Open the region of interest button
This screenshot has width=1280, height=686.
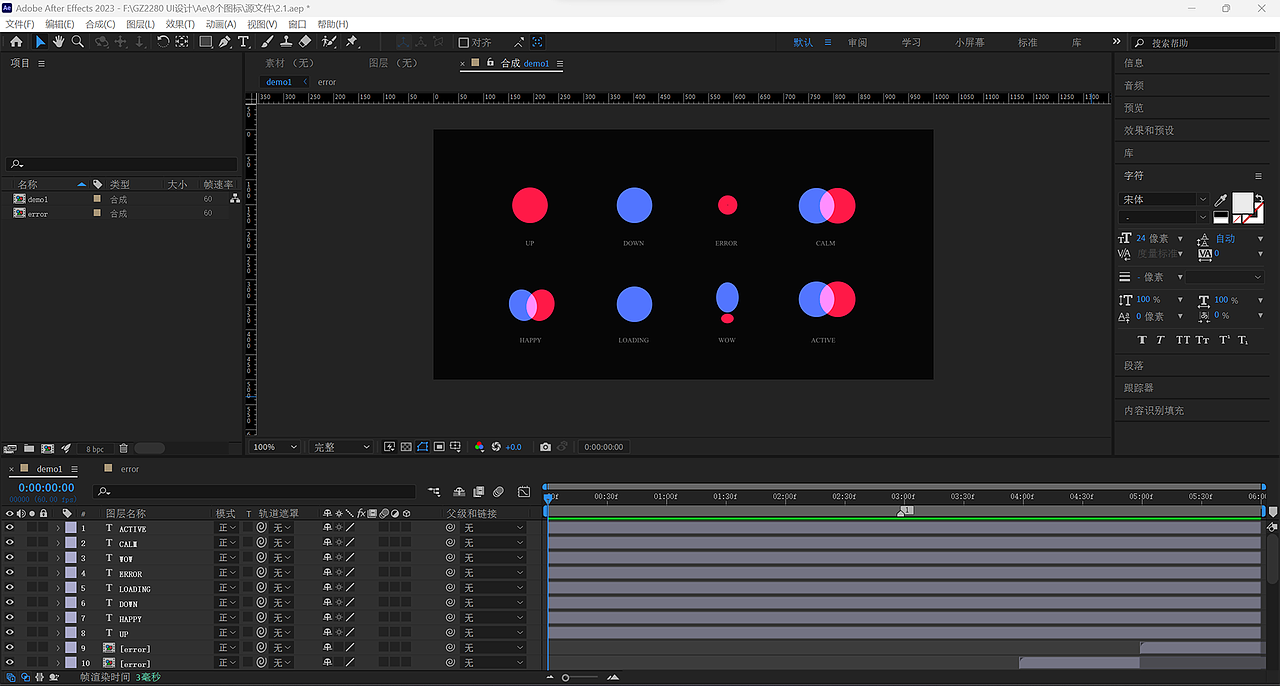439,447
